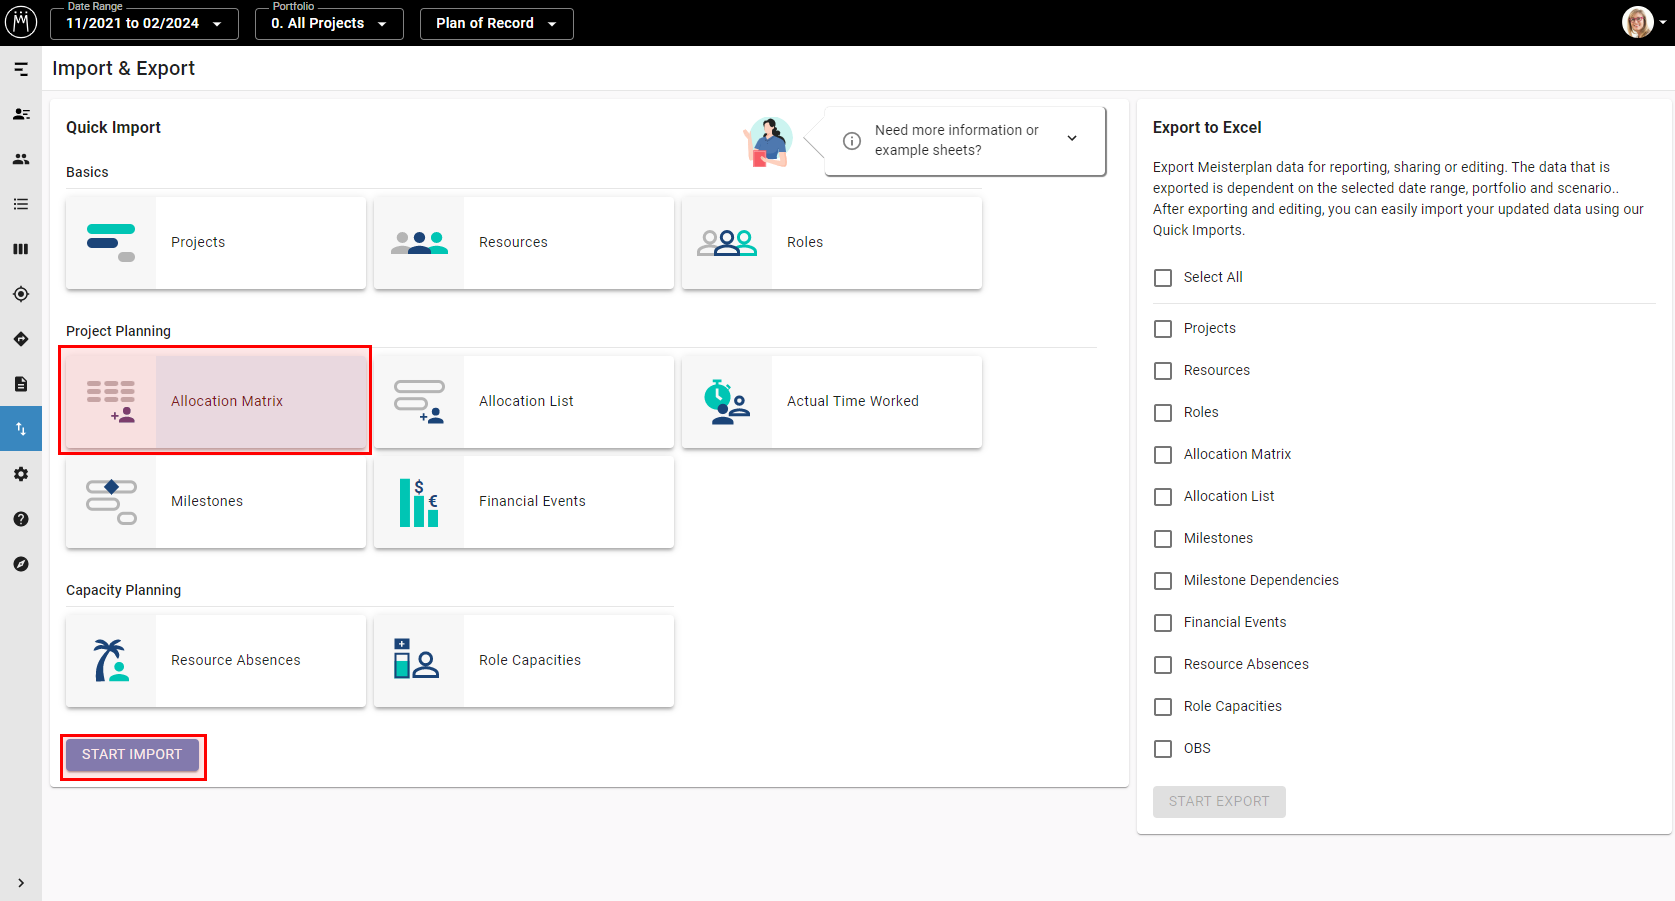Open the team/people sidebar icon
1675x901 pixels.
click(21, 159)
